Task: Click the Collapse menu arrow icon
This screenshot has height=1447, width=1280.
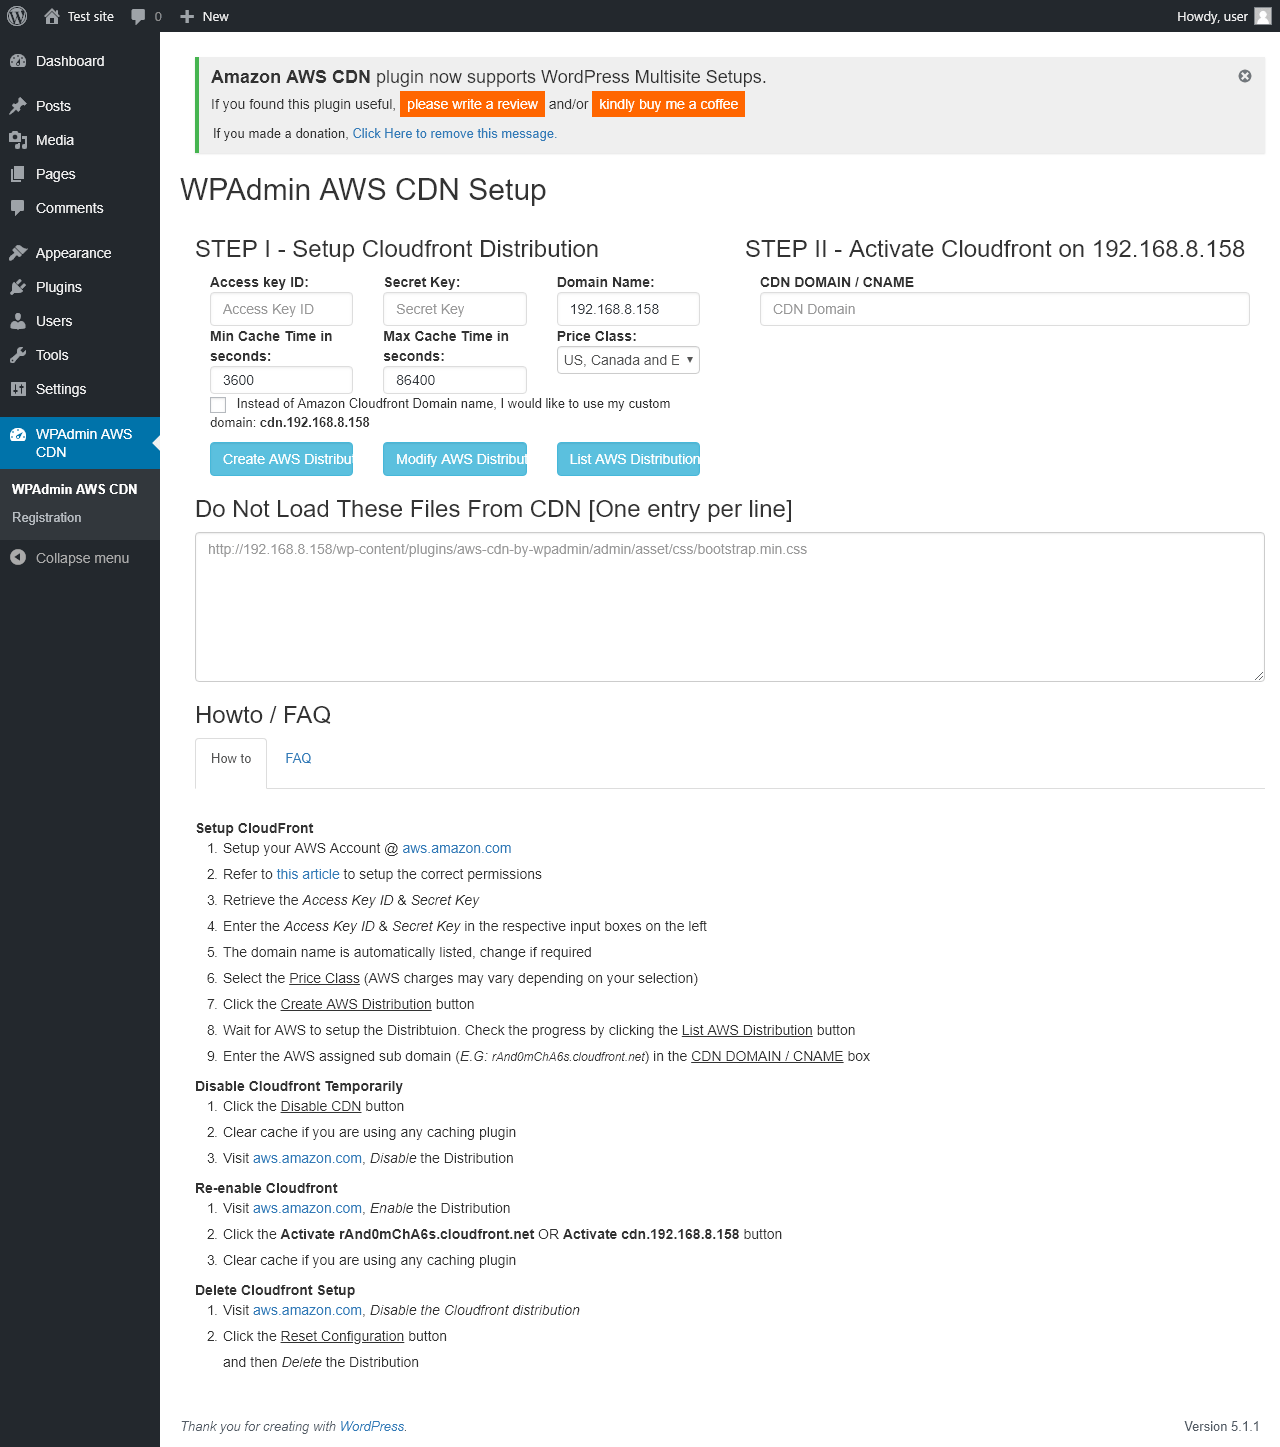Action: pos(18,557)
